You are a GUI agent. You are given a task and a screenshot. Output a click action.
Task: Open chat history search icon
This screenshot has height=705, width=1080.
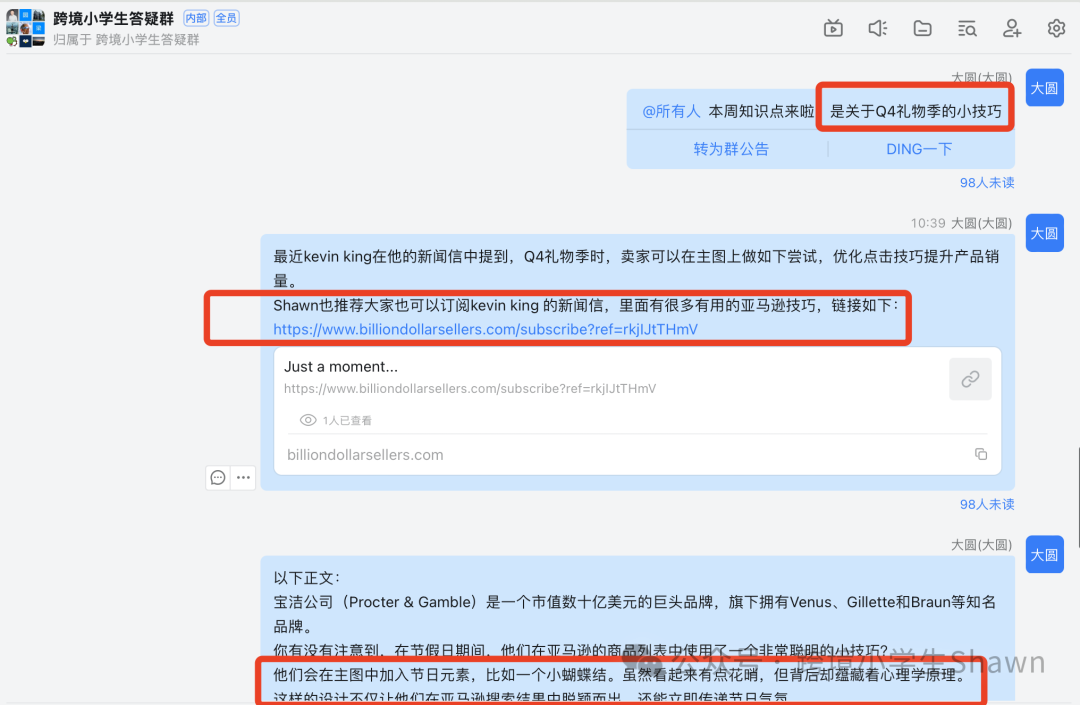pos(967,28)
